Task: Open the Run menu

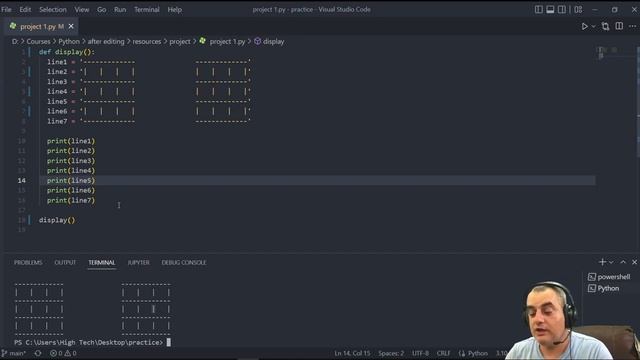Action: [x=120, y=9]
